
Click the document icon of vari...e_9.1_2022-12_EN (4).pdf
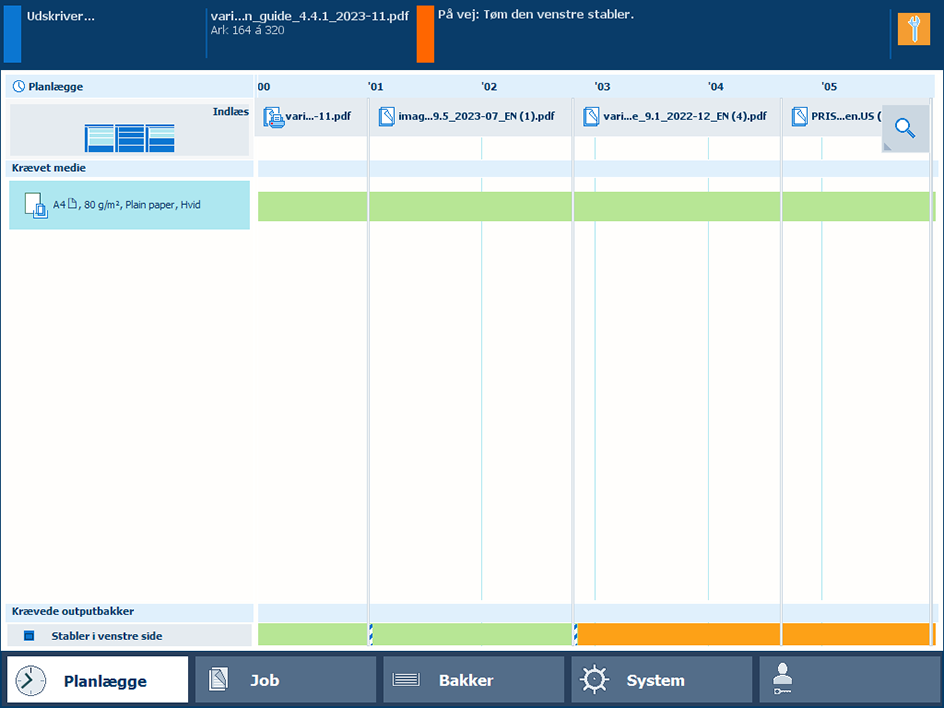click(x=591, y=117)
